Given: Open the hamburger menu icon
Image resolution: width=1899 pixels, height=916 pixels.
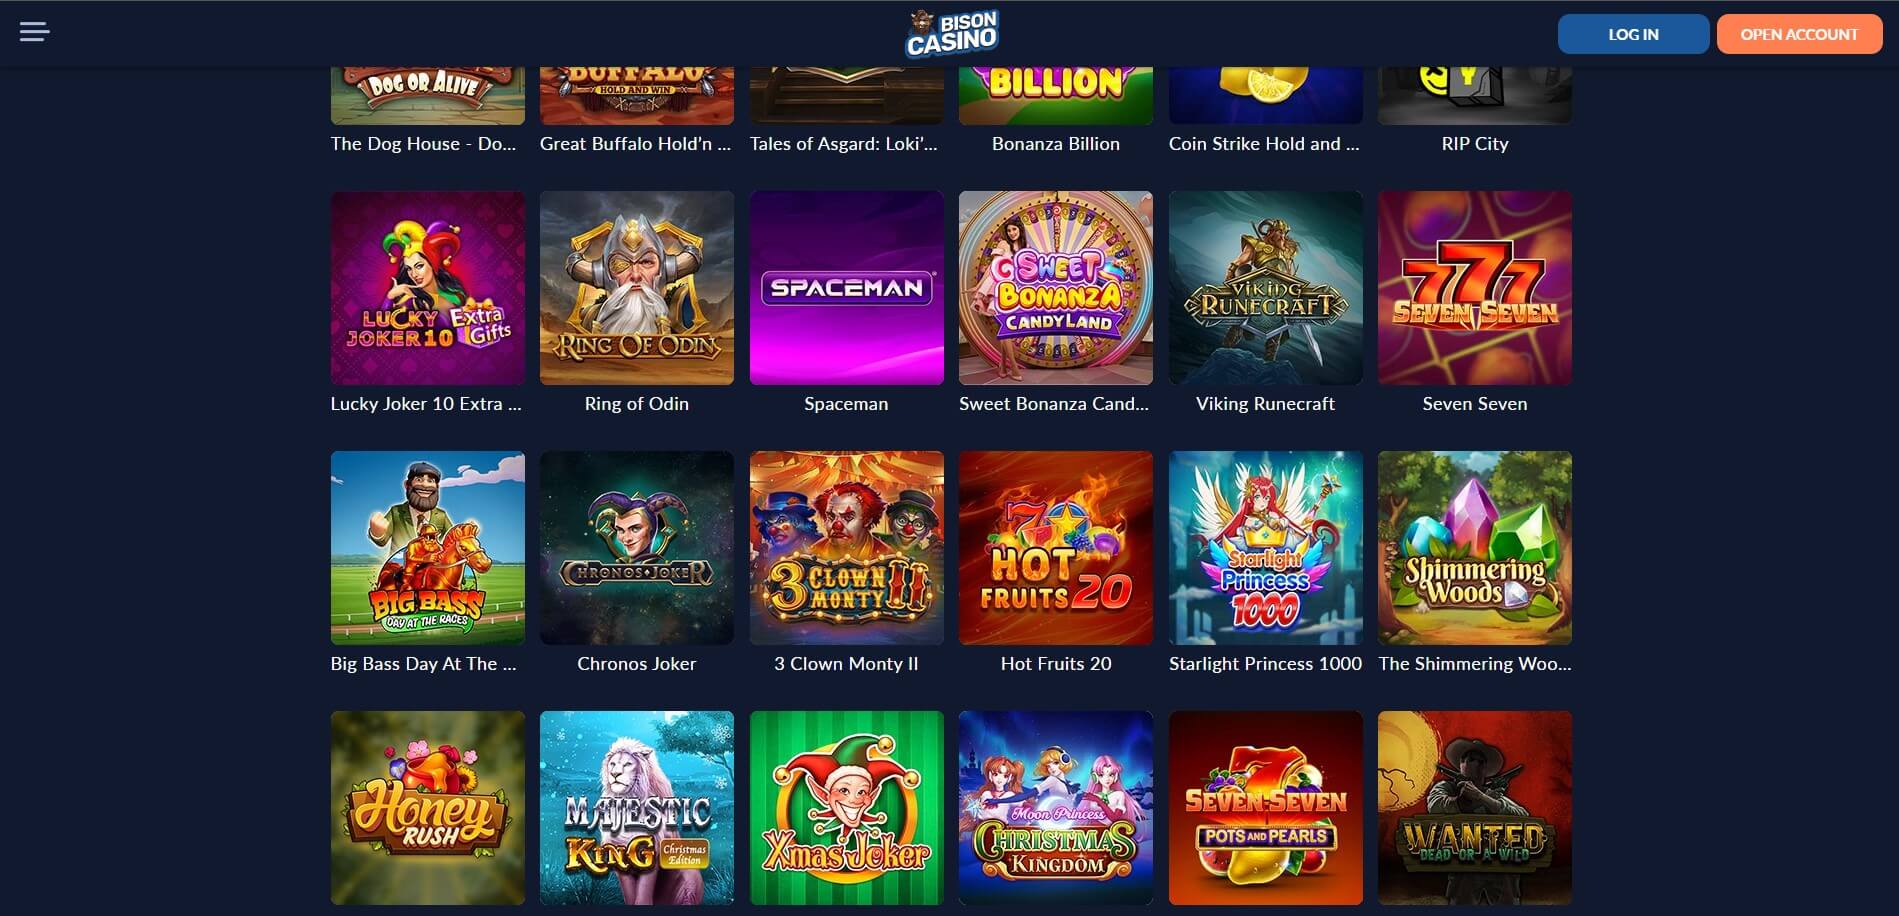Looking at the screenshot, I should pyautogui.click(x=34, y=32).
